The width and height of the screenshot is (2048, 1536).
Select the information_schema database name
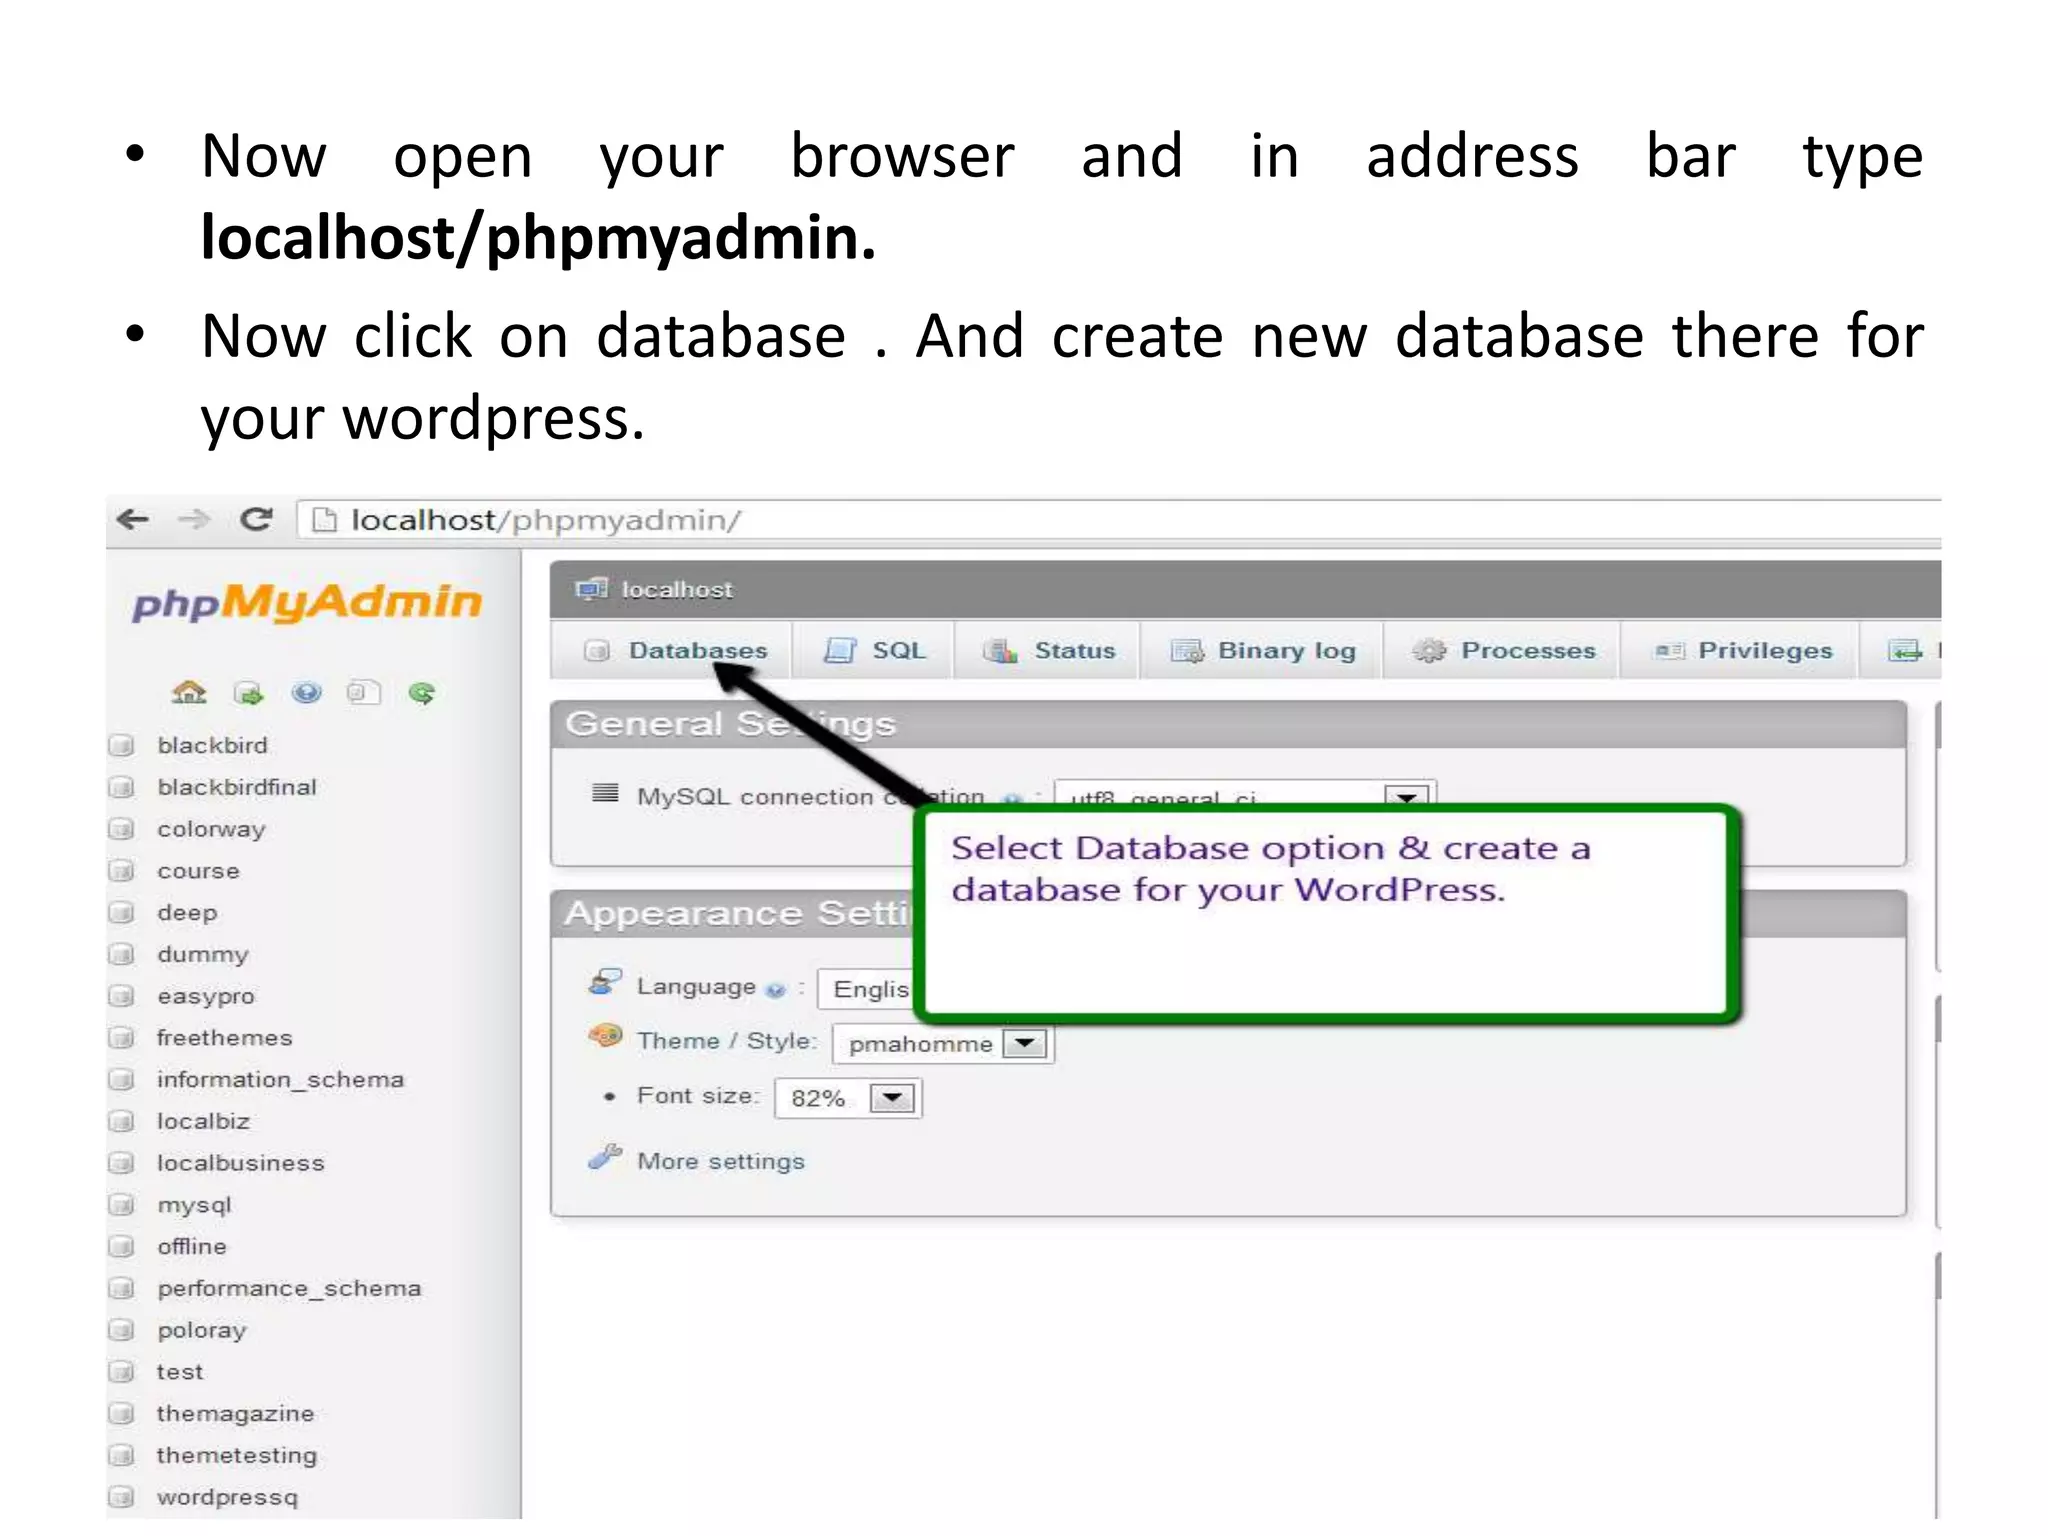pyautogui.click(x=281, y=1080)
